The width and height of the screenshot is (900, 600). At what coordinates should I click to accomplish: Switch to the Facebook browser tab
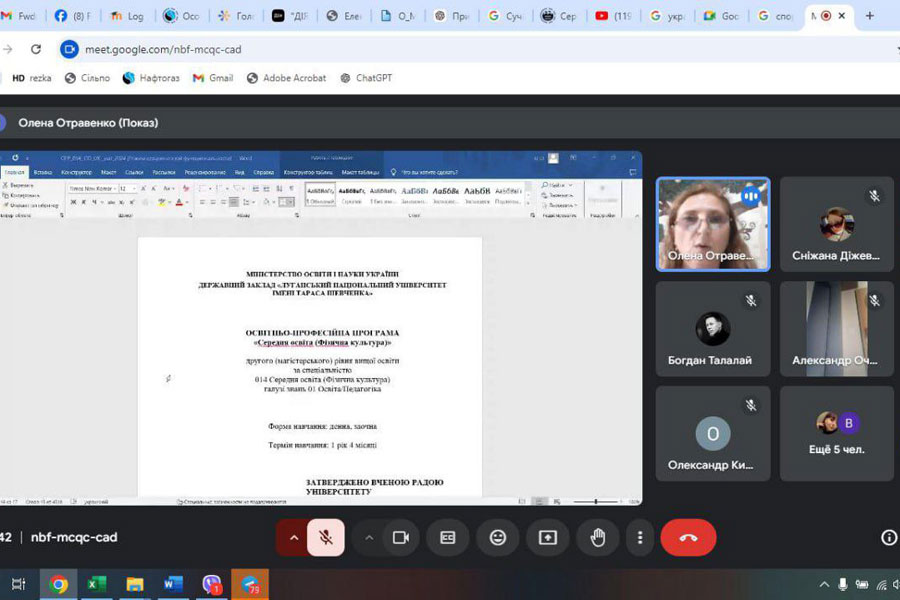(73, 16)
